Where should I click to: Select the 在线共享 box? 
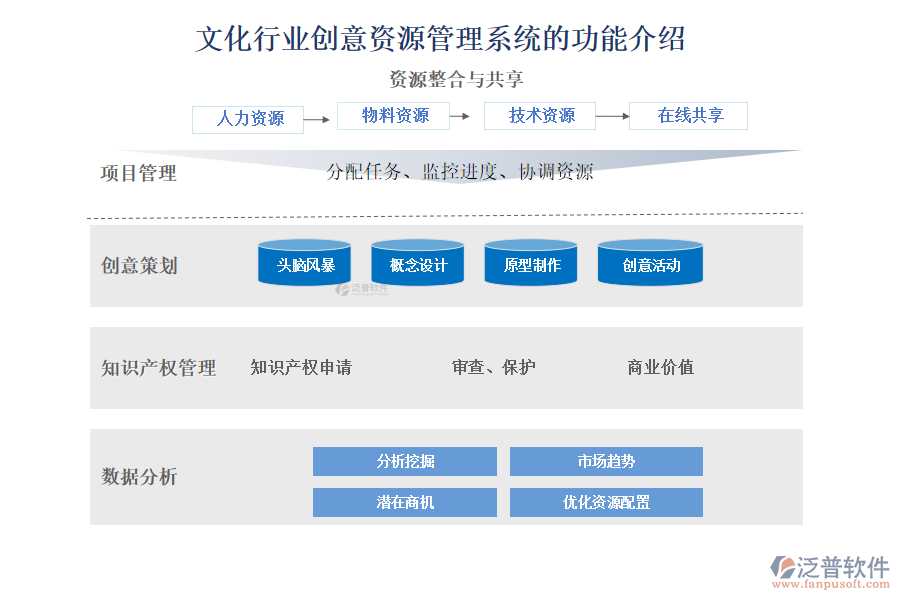click(688, 116)
